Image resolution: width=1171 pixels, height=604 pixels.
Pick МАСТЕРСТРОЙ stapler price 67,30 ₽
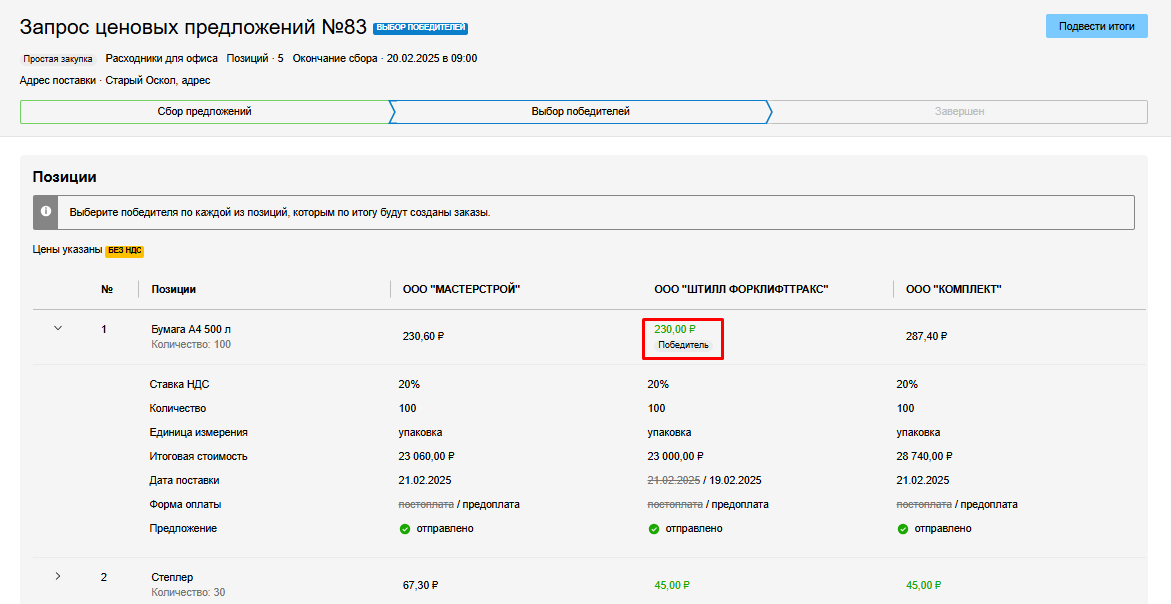(420, 585)
